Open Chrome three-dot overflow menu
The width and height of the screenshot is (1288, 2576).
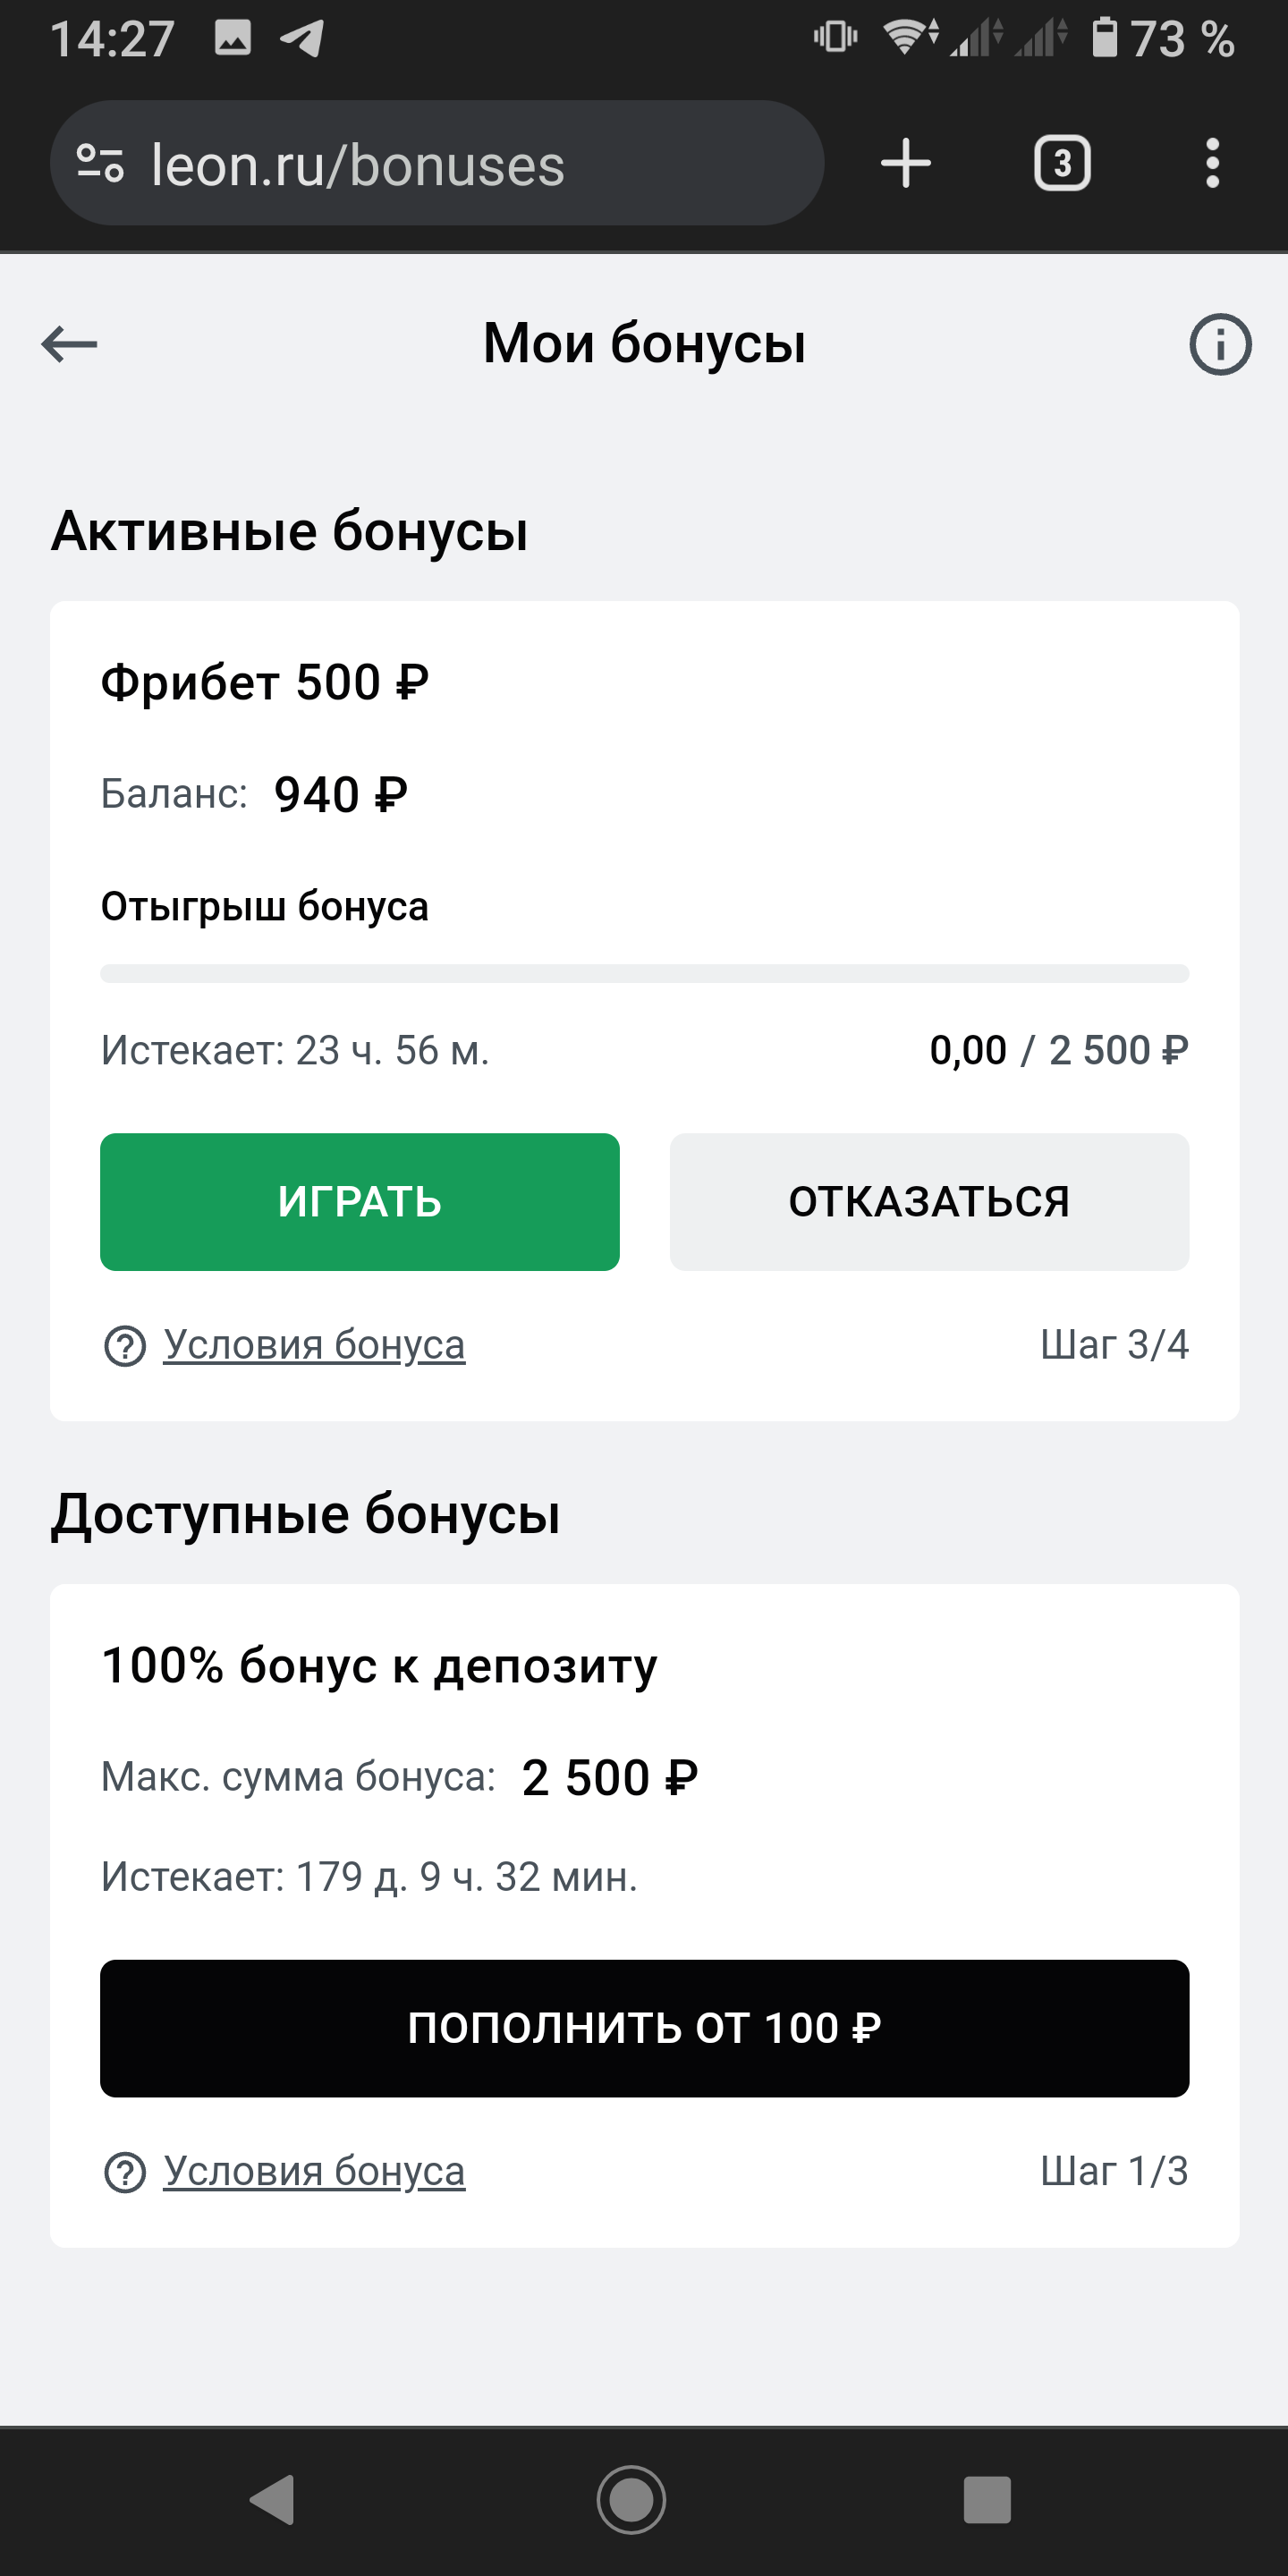click(x=1212, y=163)
